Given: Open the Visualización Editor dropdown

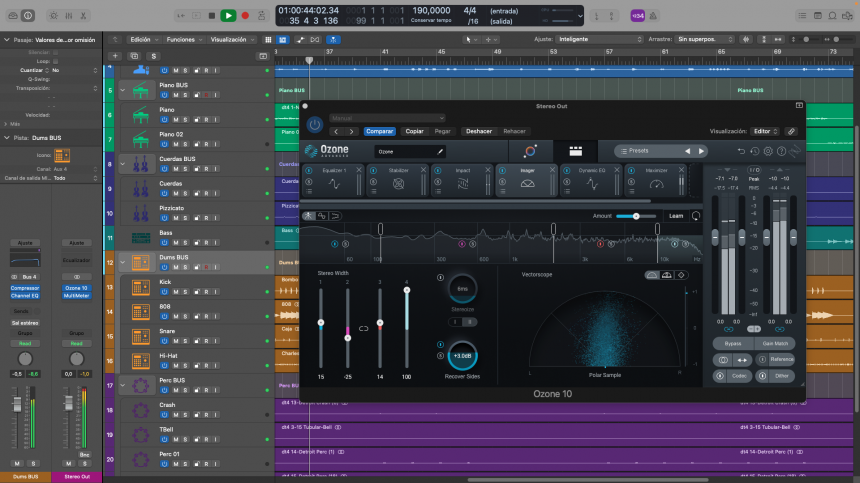Looking at the screenshot, I should click(x=765, y=132).
